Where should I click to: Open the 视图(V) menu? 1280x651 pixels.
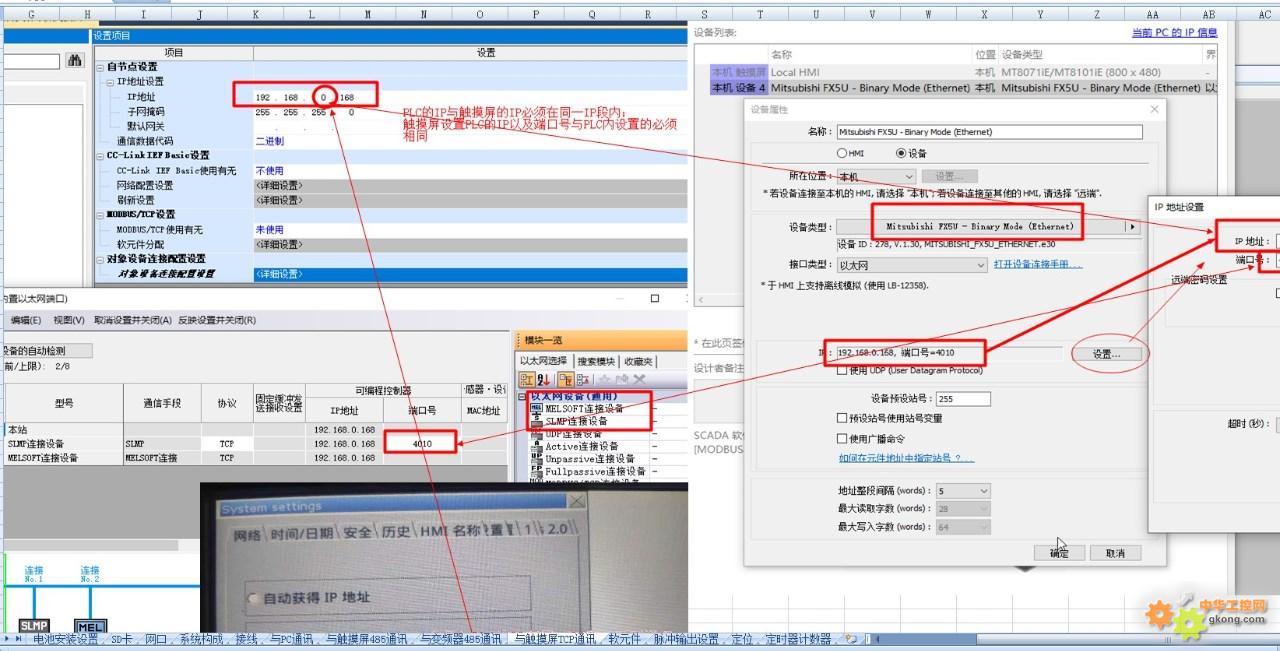coord(69,321)
